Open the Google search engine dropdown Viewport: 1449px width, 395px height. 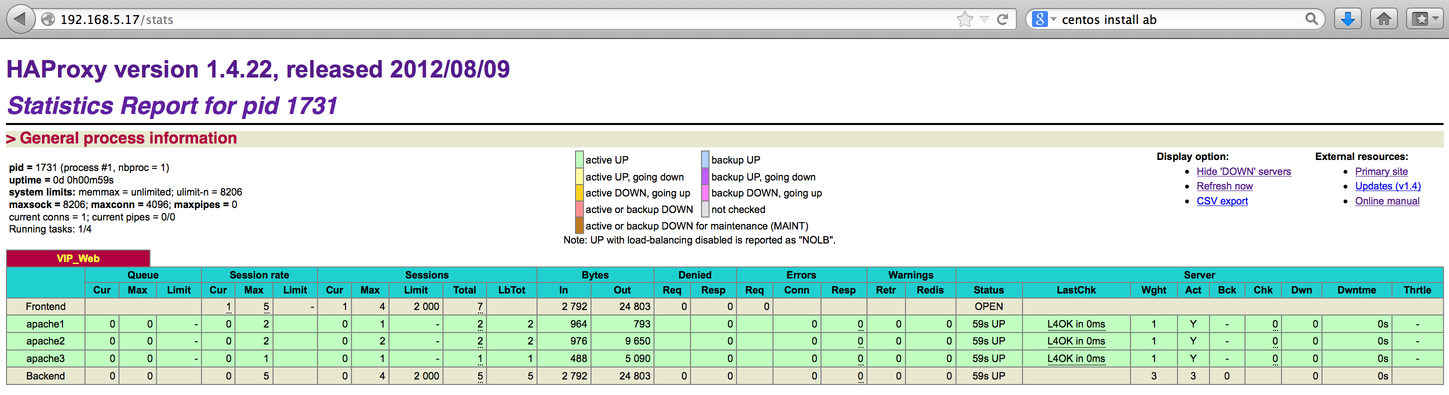1044,19
